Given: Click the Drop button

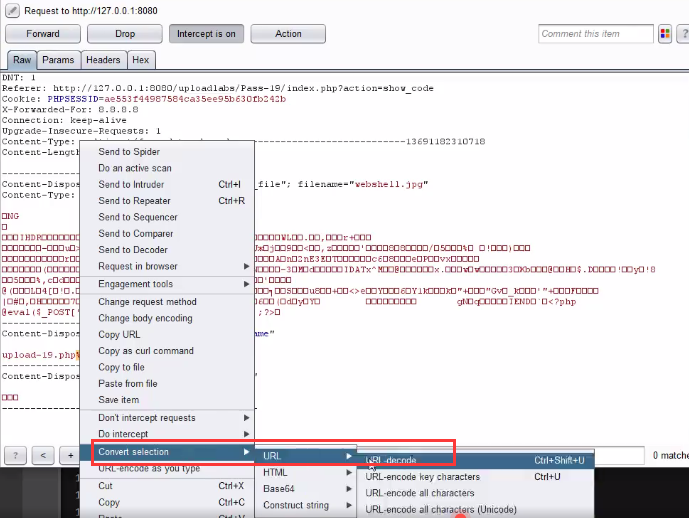Looking at the screenshot, I should click(125, 34).
